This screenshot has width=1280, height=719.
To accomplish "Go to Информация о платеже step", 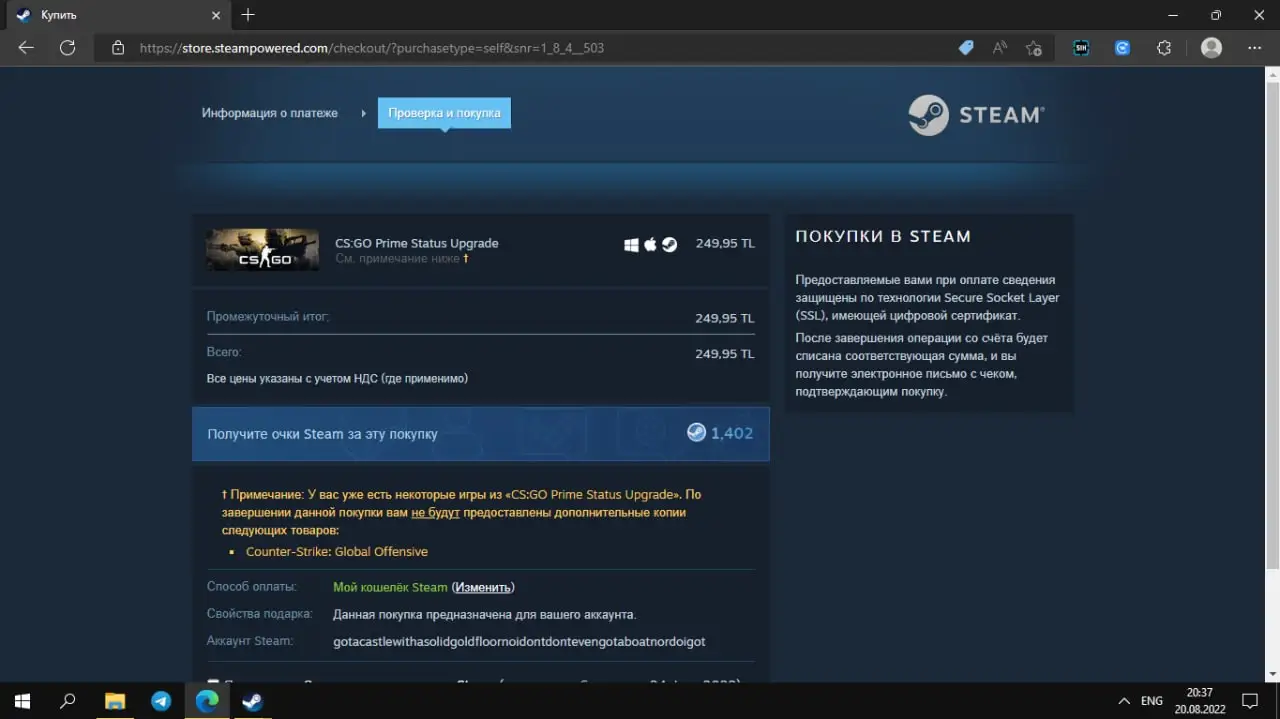I will (269, 113).
